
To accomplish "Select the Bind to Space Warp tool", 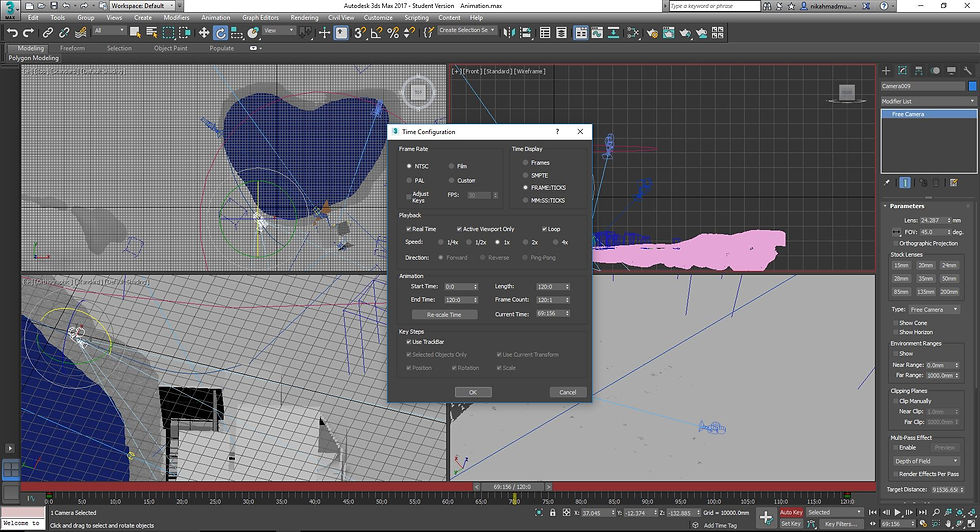I will pyautogui.click(x=81, y=33).
